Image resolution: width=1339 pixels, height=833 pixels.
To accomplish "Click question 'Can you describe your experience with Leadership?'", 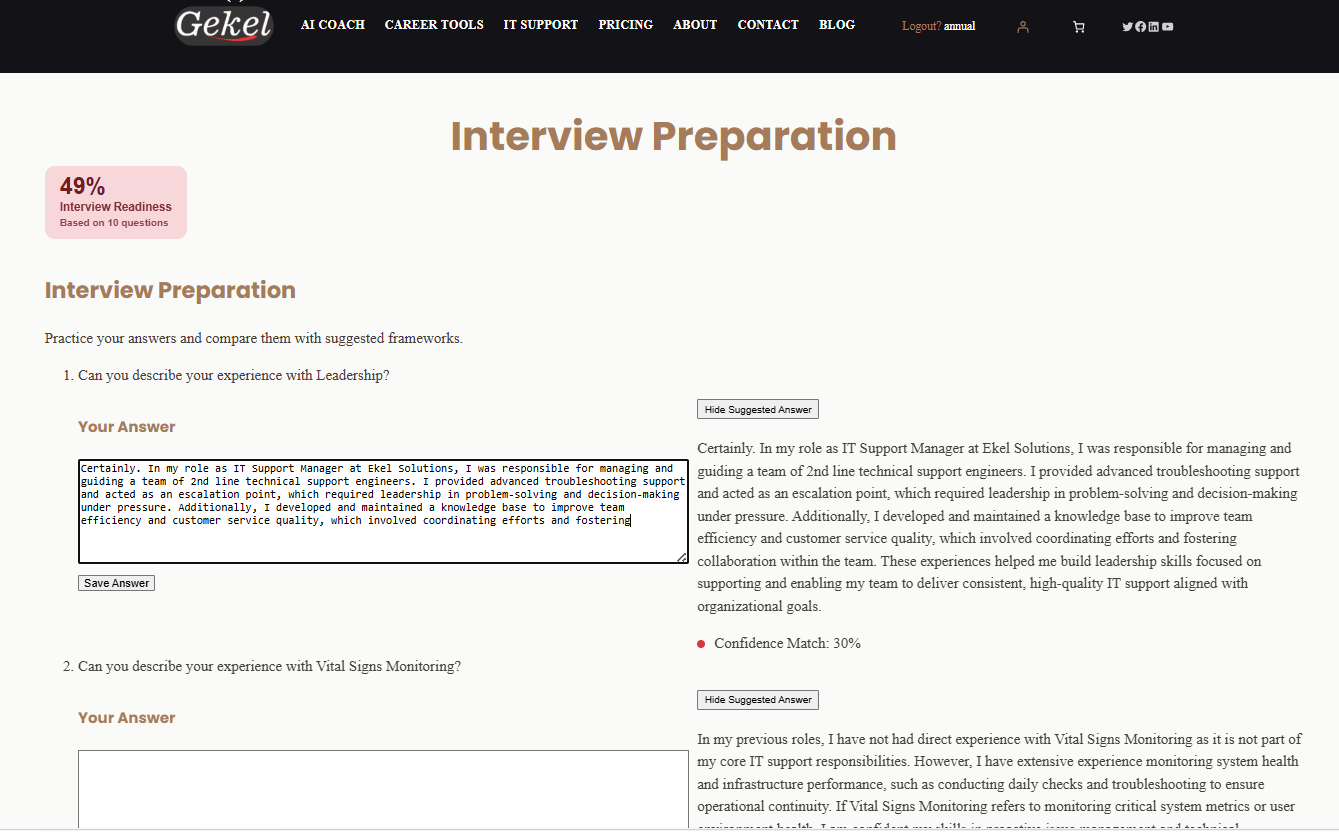I will [233, 375].
